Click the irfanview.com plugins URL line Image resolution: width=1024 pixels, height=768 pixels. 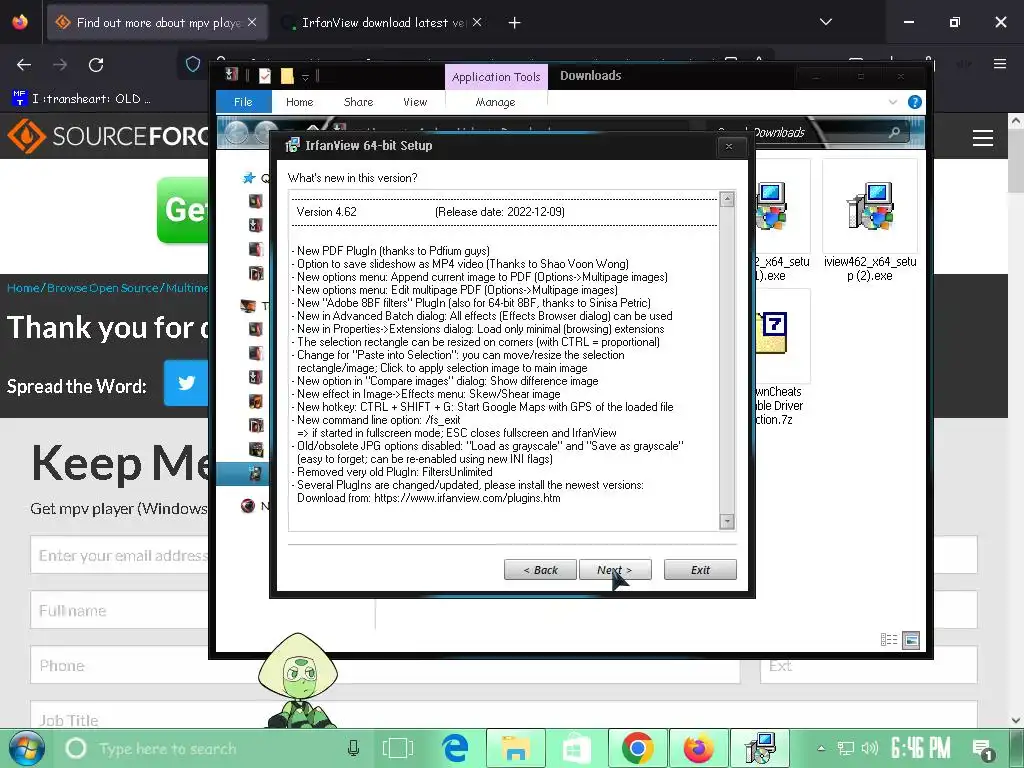coord(428,498)
